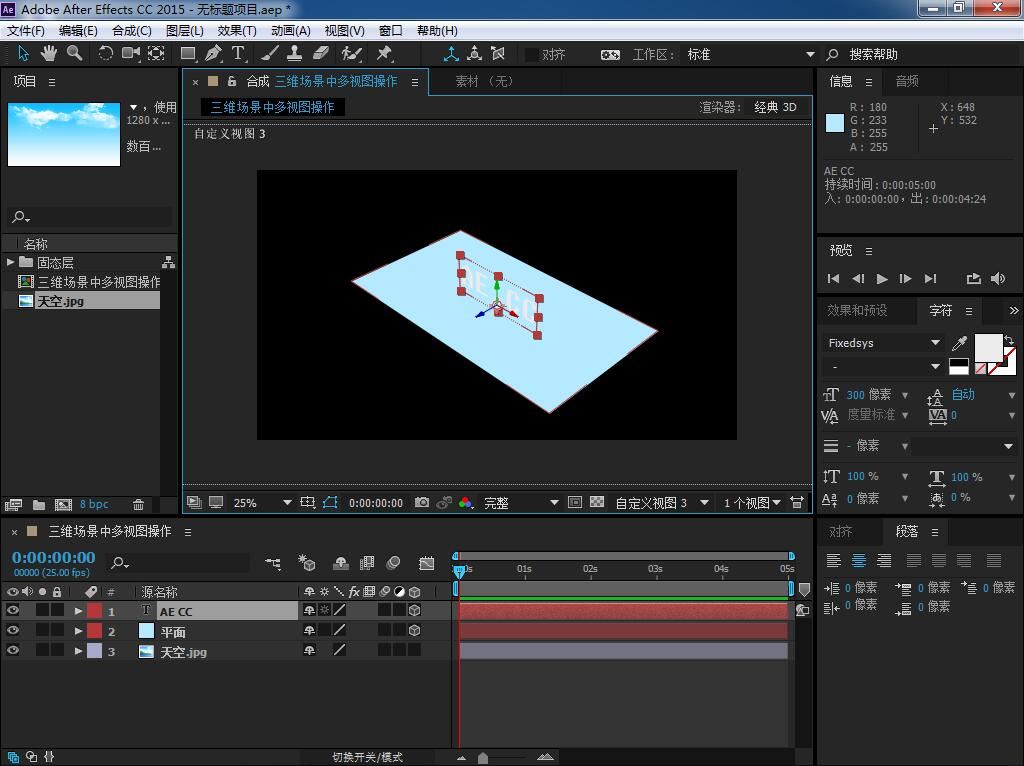Select the Horizontal Type tool

click(238, 54)
